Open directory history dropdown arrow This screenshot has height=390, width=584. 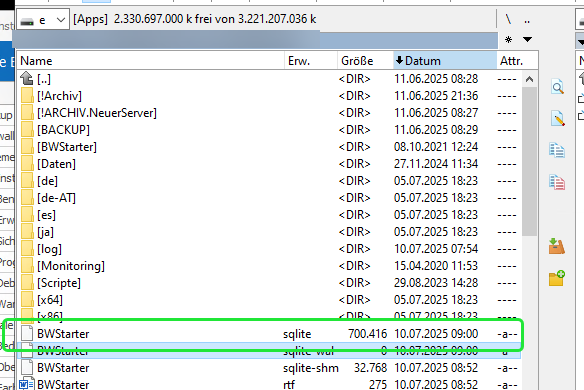tap(527, 39)
